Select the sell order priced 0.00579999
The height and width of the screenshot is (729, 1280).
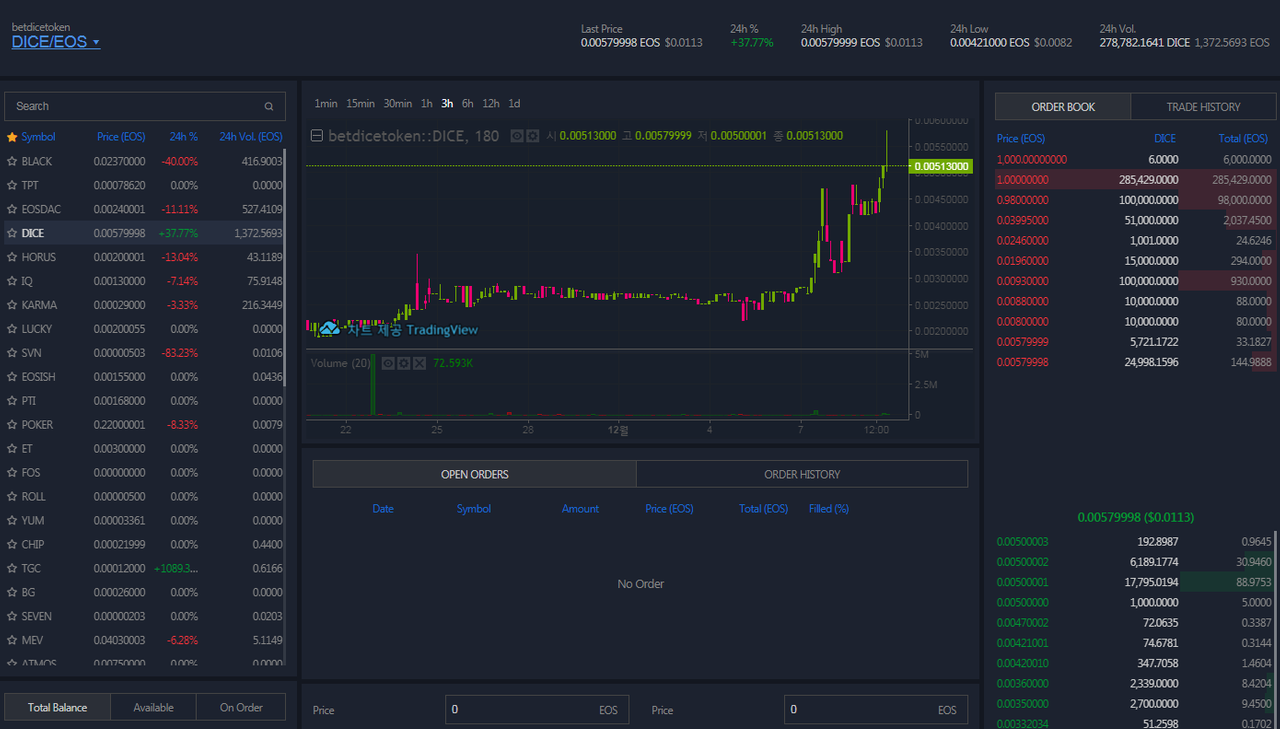tap(1136, 342)
